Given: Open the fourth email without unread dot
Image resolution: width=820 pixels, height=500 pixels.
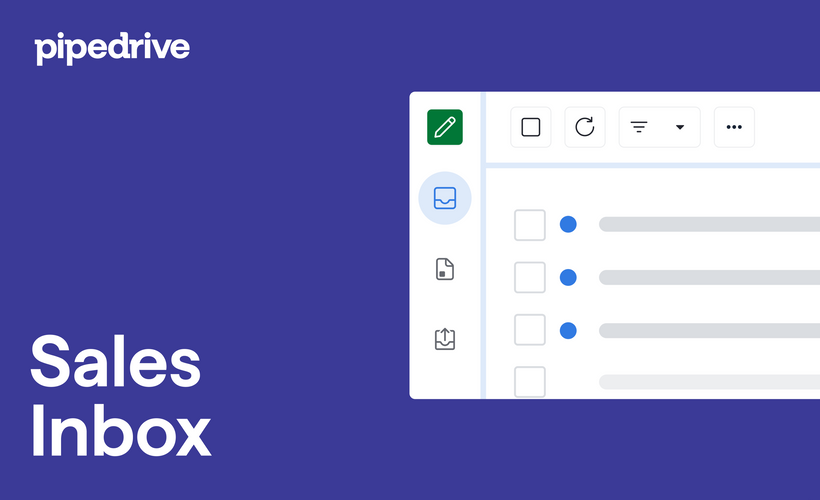Looking at the screenshot, I should (708, 382).
